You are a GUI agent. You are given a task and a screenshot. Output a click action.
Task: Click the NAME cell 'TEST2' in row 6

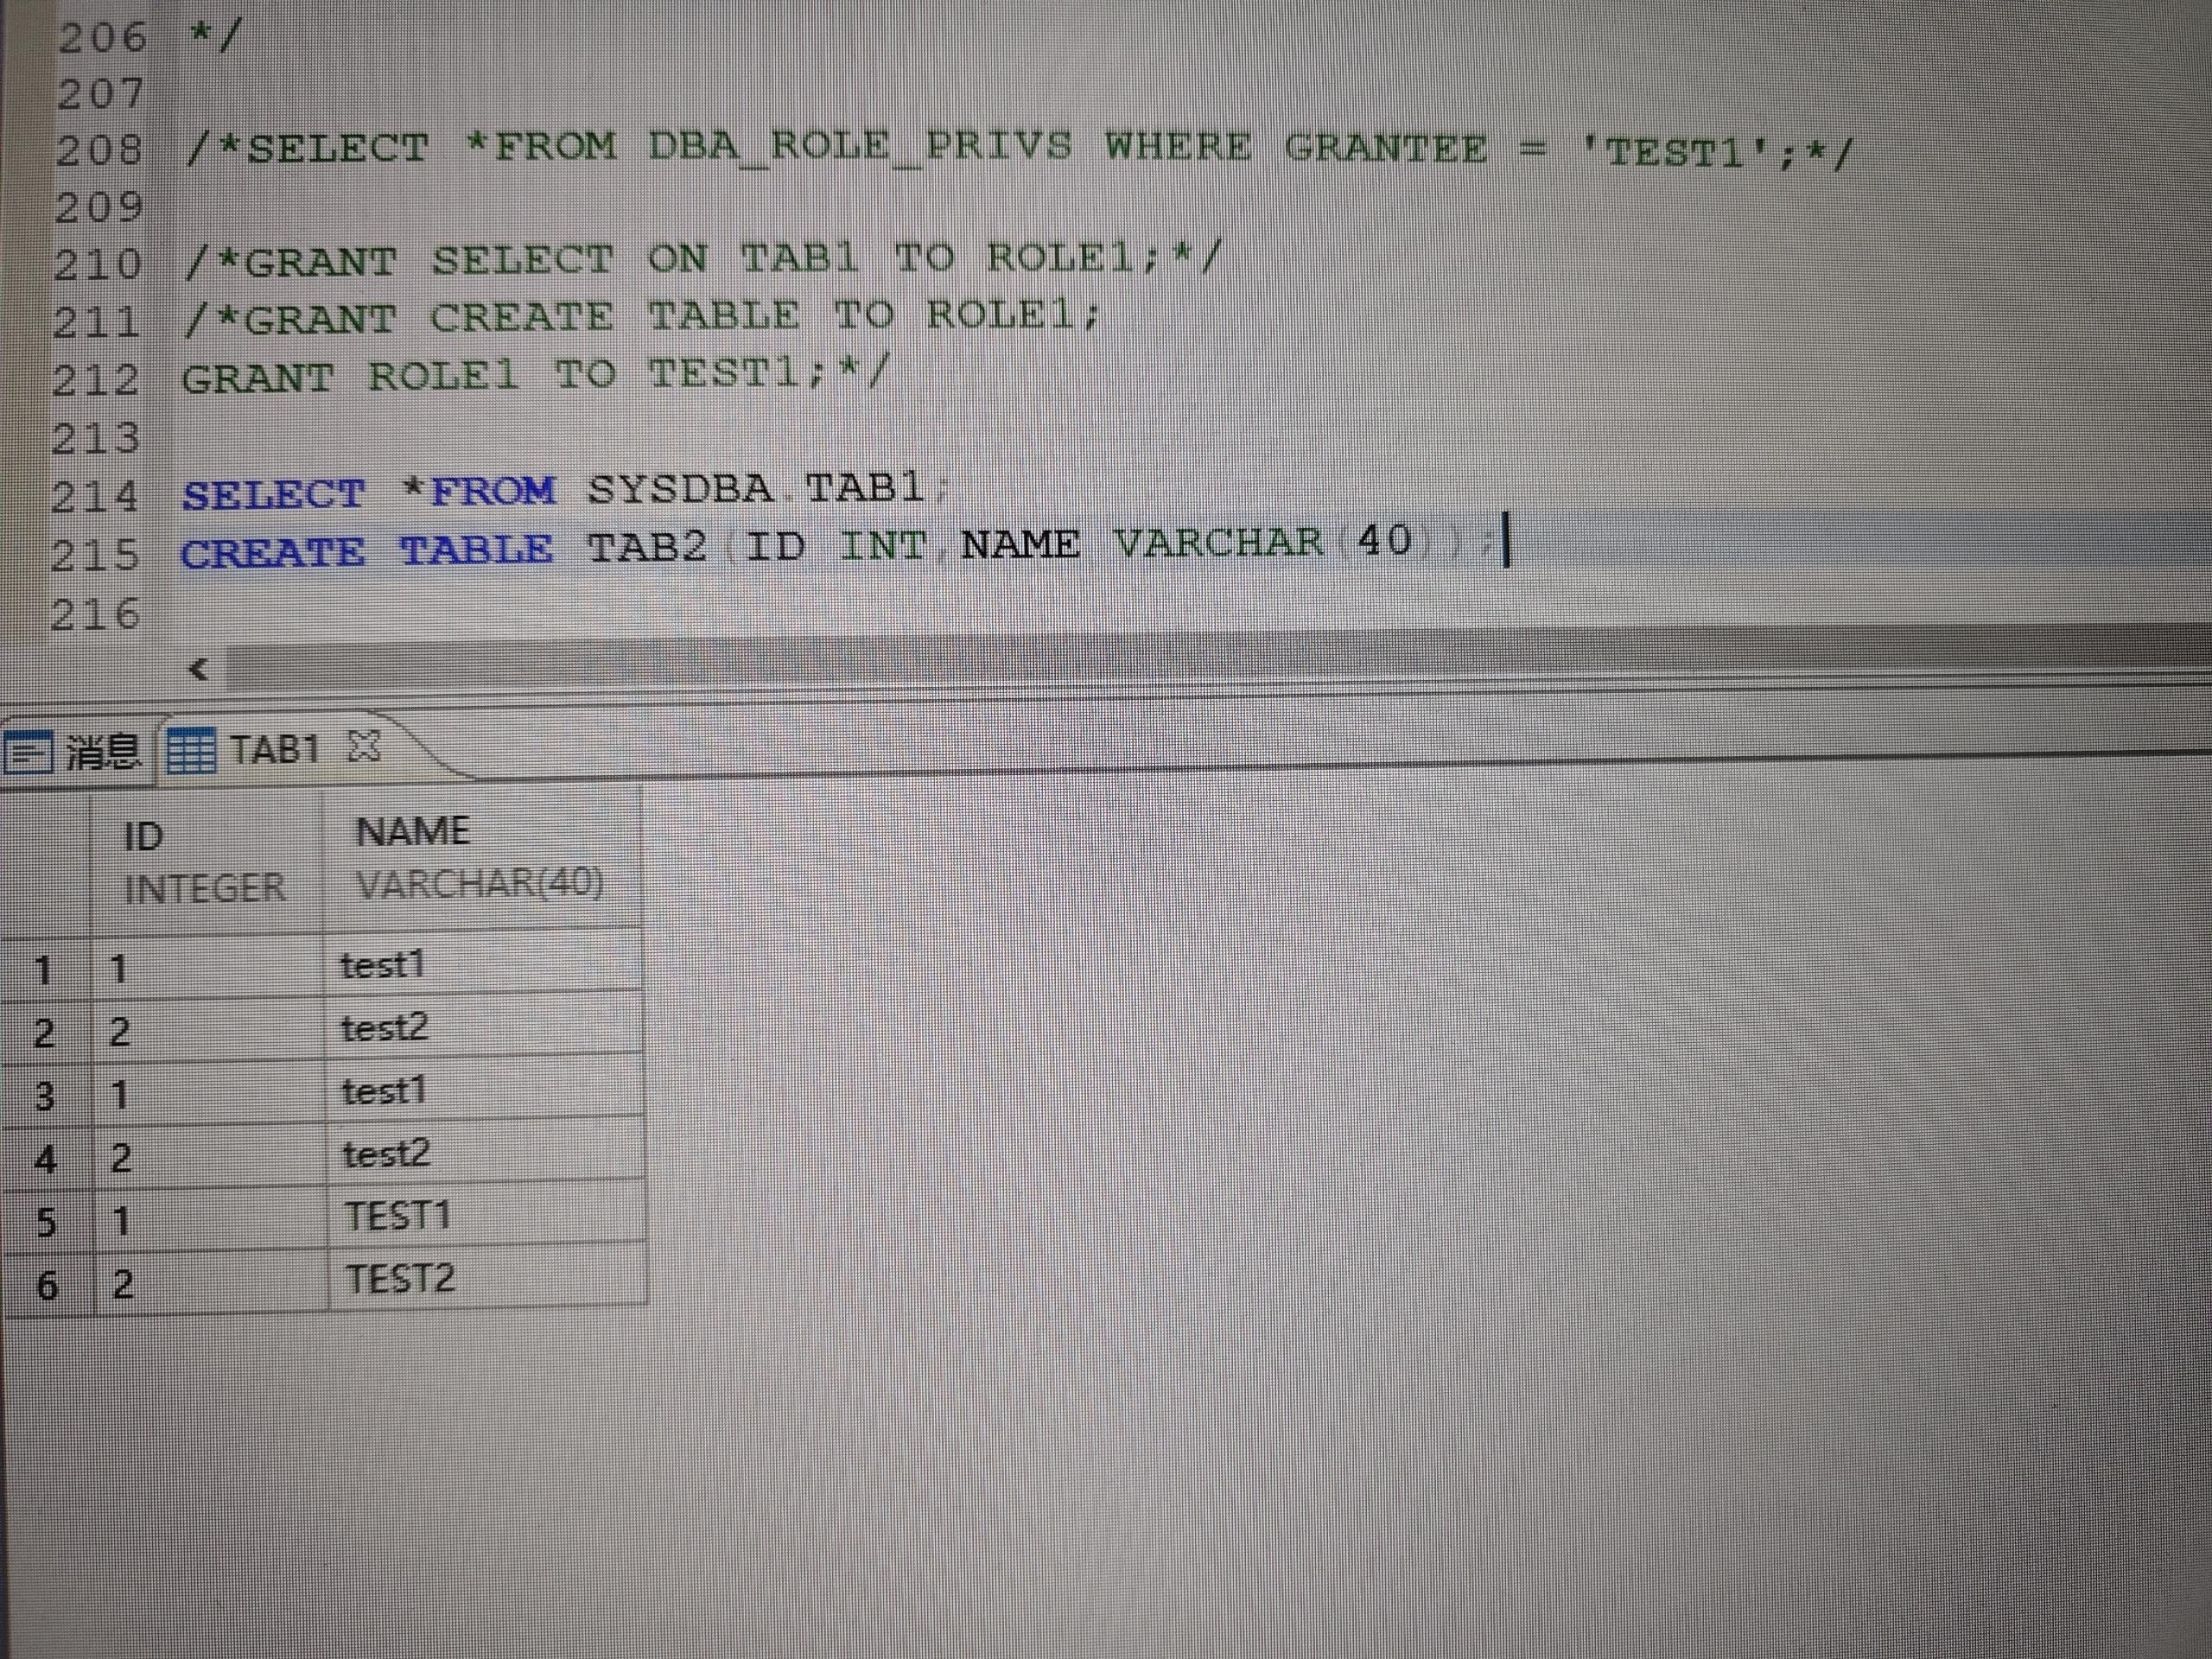[487, 1279]
